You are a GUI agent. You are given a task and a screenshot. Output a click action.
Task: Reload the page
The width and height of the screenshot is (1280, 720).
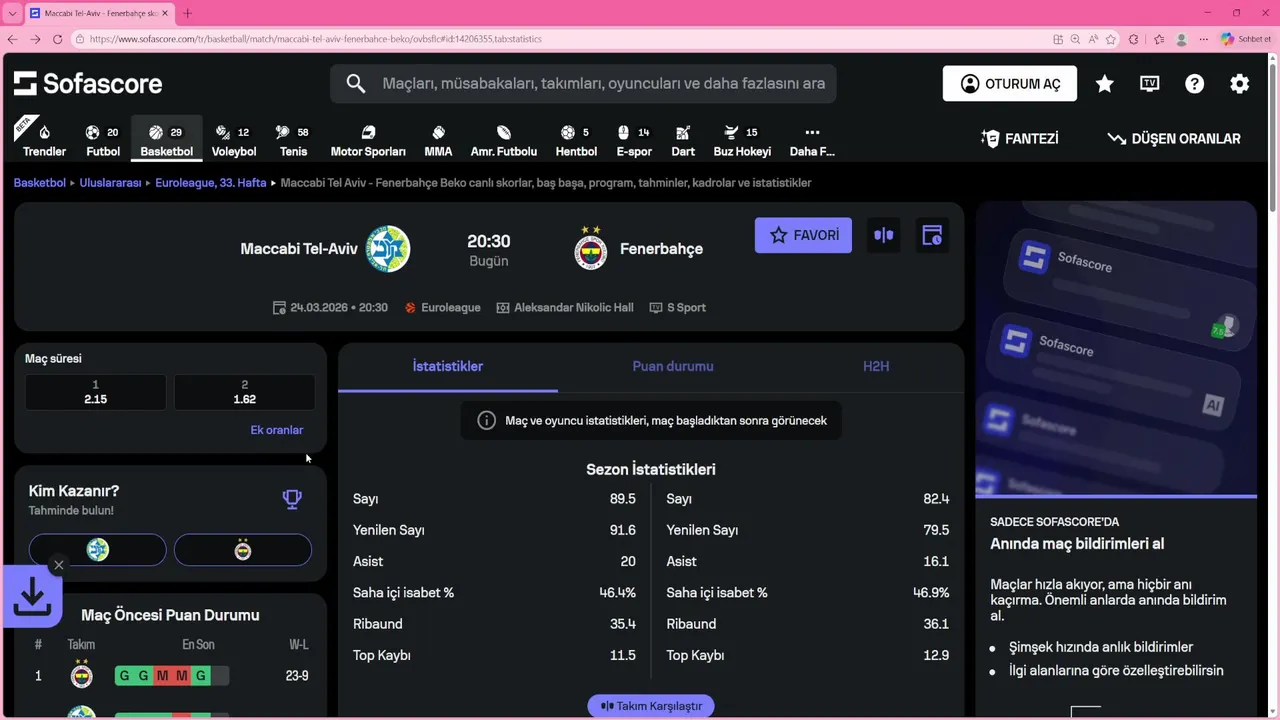(x=57, y=39)
